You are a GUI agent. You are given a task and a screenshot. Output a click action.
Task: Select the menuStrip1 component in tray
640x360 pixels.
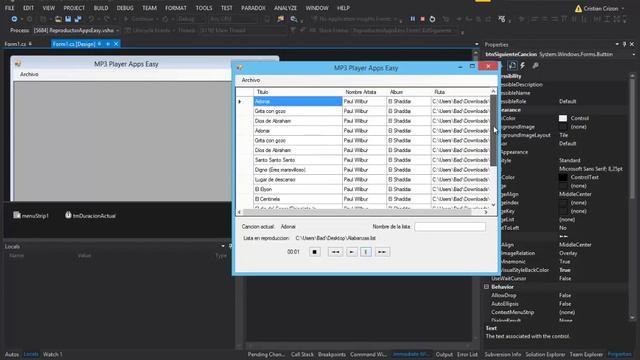(31, 216)
